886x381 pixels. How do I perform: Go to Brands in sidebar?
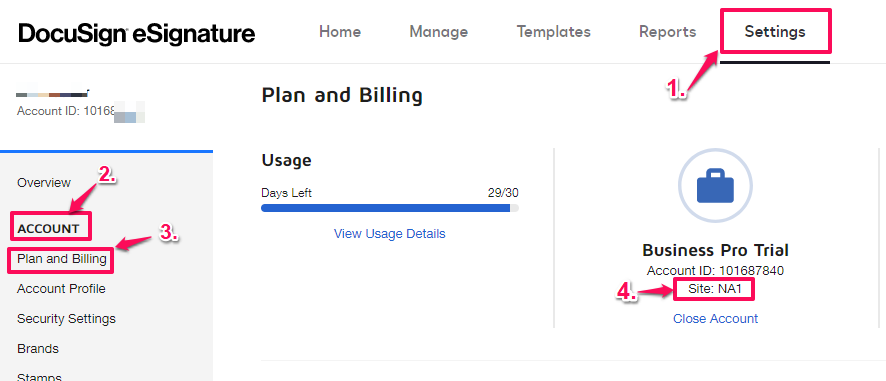(x=38, y=349)
